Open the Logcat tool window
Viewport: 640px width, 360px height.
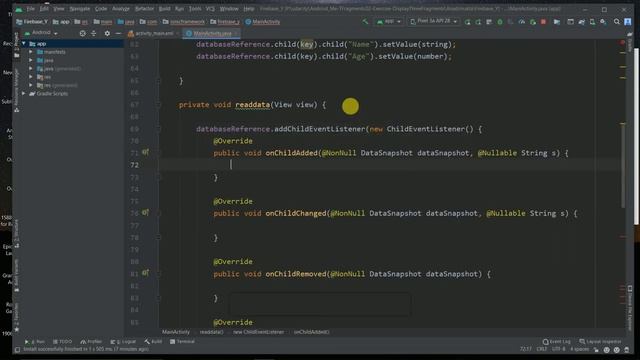(123, 342)
